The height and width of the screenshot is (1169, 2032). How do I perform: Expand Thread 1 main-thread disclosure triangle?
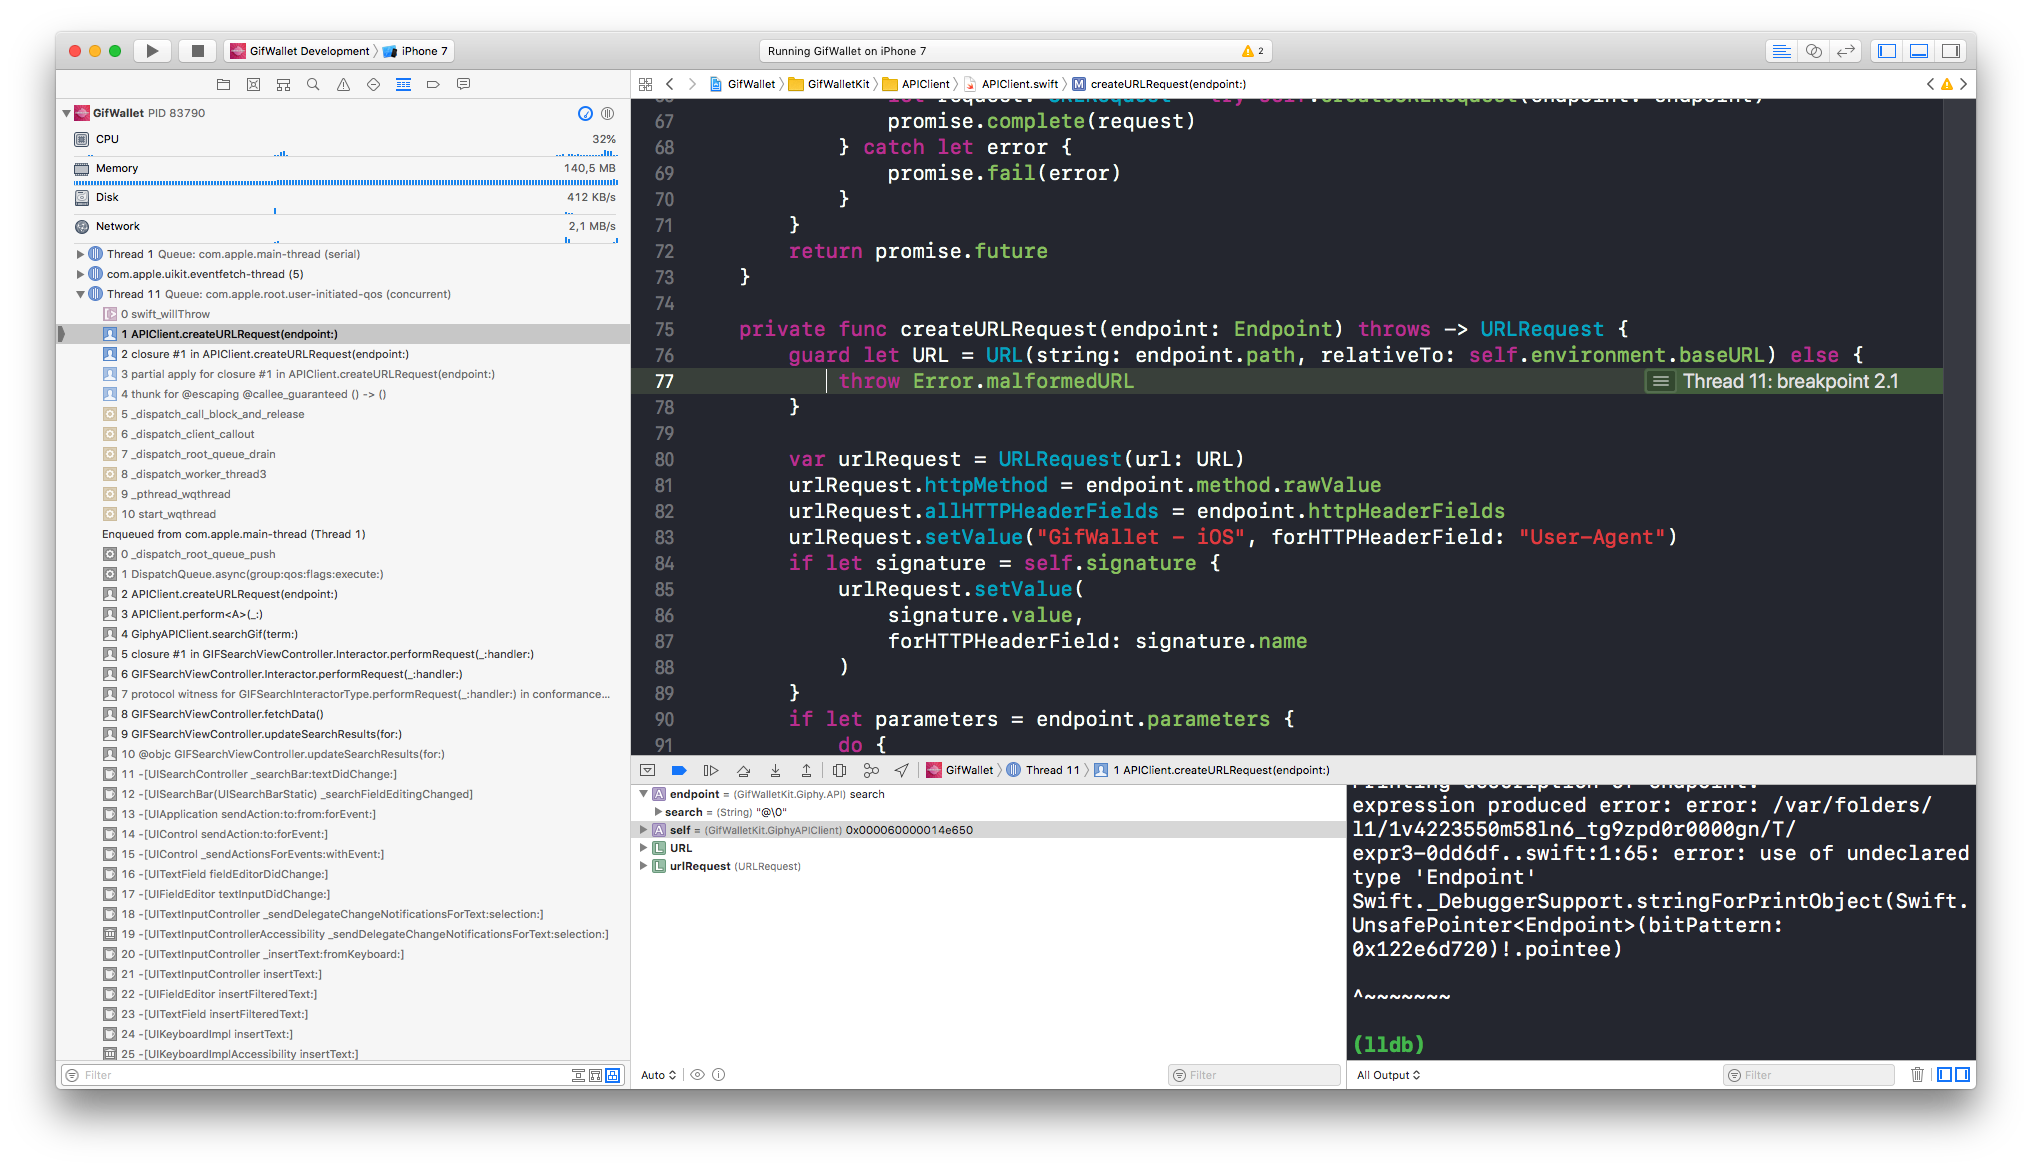pyautogui.click(x=81, y=254)
